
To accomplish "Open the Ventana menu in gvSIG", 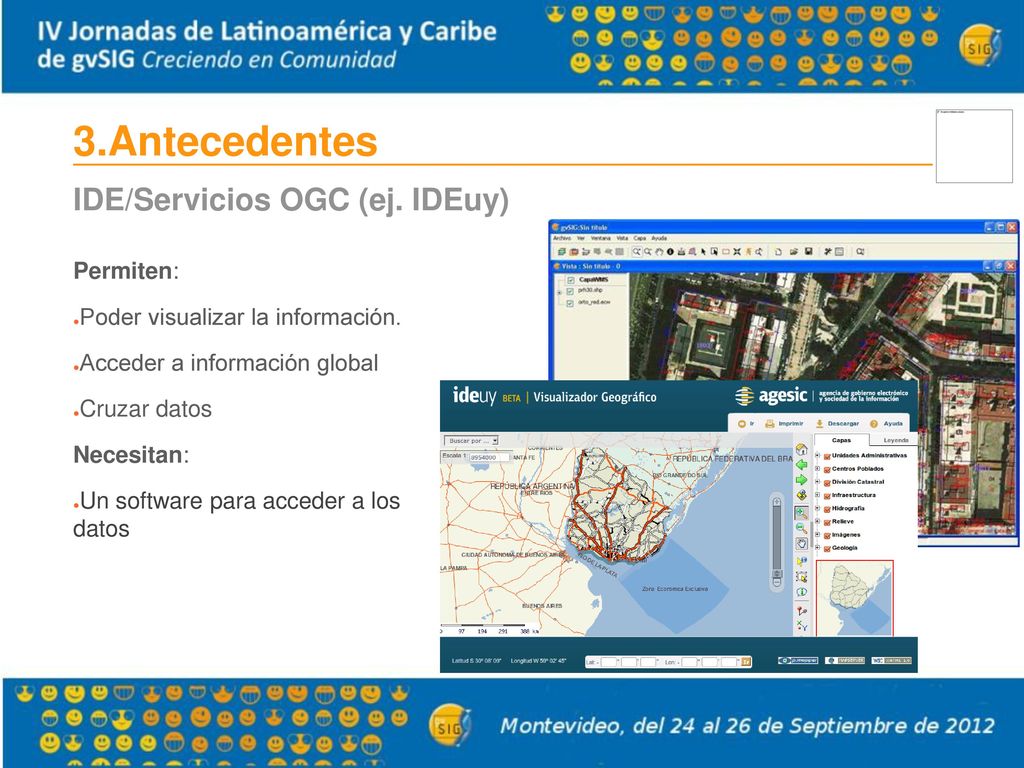I will (601, 238).
